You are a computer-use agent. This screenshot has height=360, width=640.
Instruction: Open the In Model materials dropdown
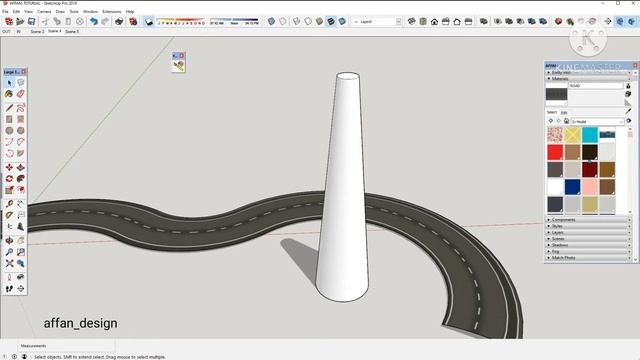(598, 122)
